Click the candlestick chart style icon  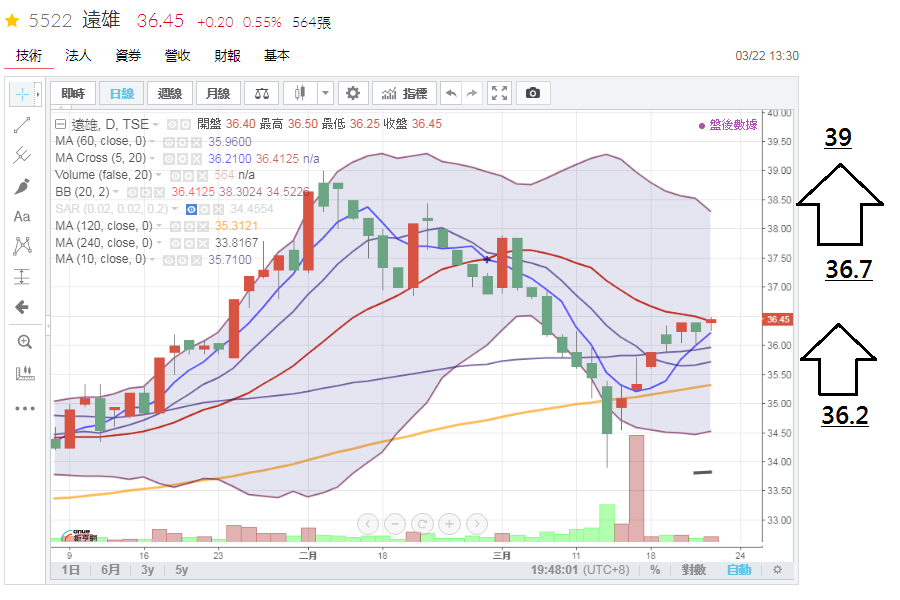pos(300,94)
